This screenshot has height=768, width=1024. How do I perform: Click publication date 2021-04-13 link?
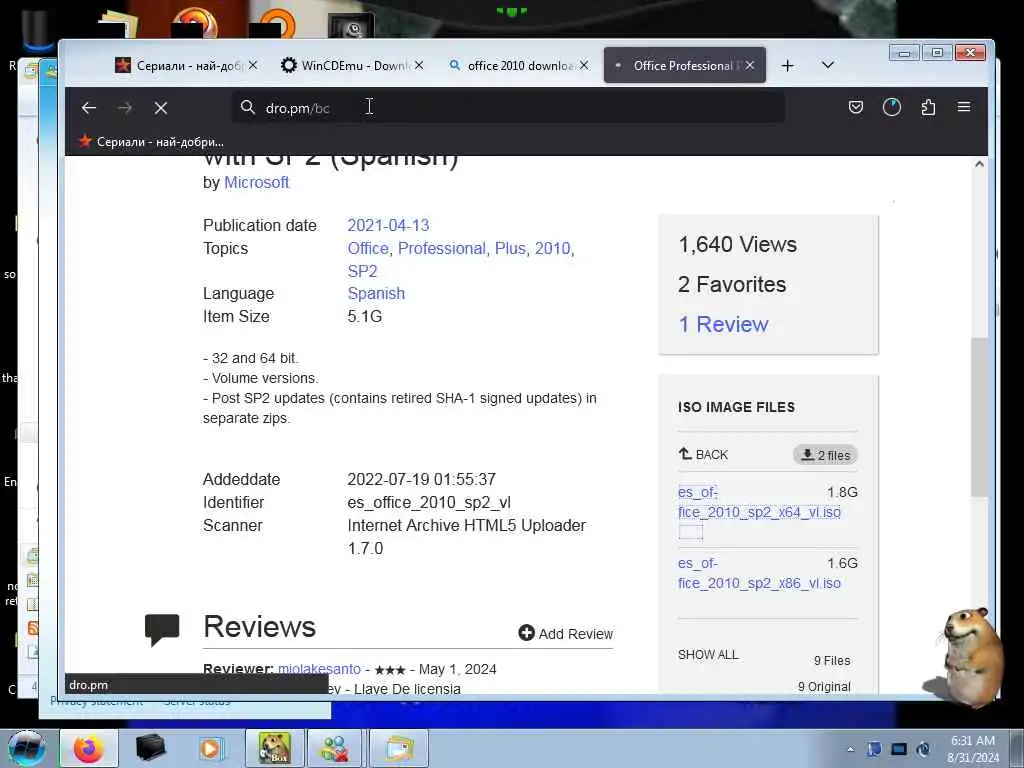(388, 225)
